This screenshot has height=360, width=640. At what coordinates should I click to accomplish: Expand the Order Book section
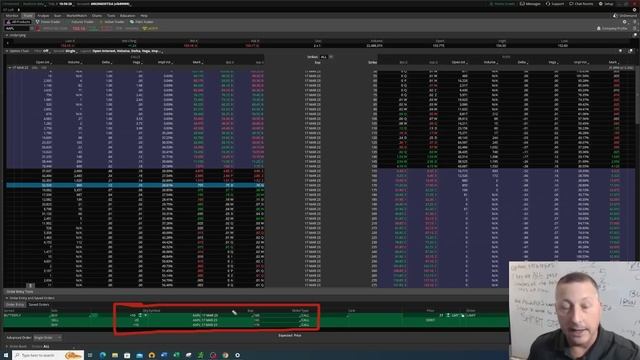(x=7, y=347)
